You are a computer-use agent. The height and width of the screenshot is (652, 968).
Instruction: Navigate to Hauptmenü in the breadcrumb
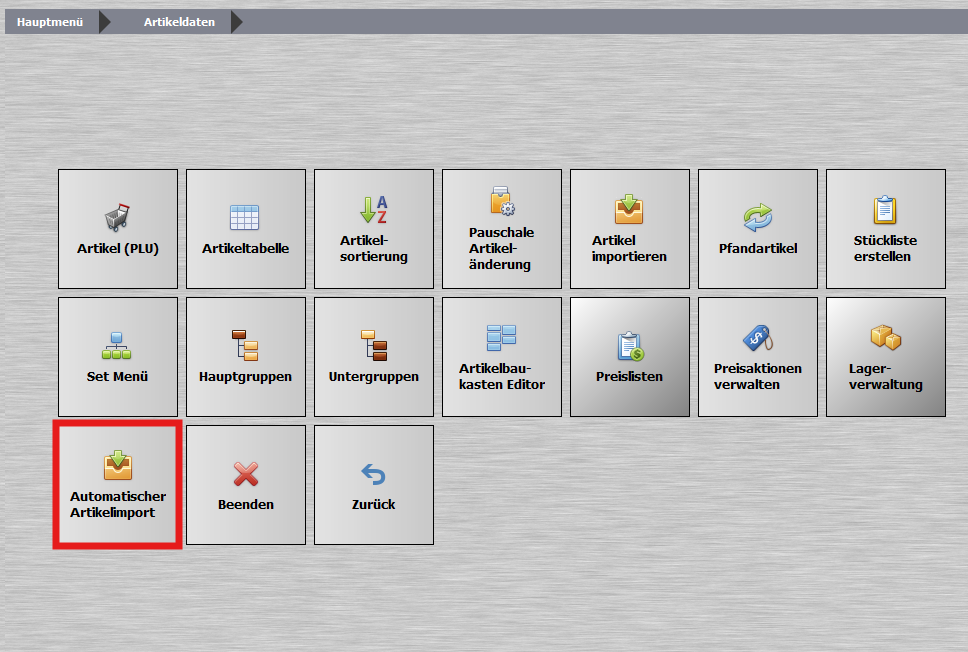click(x=50, y=22)
